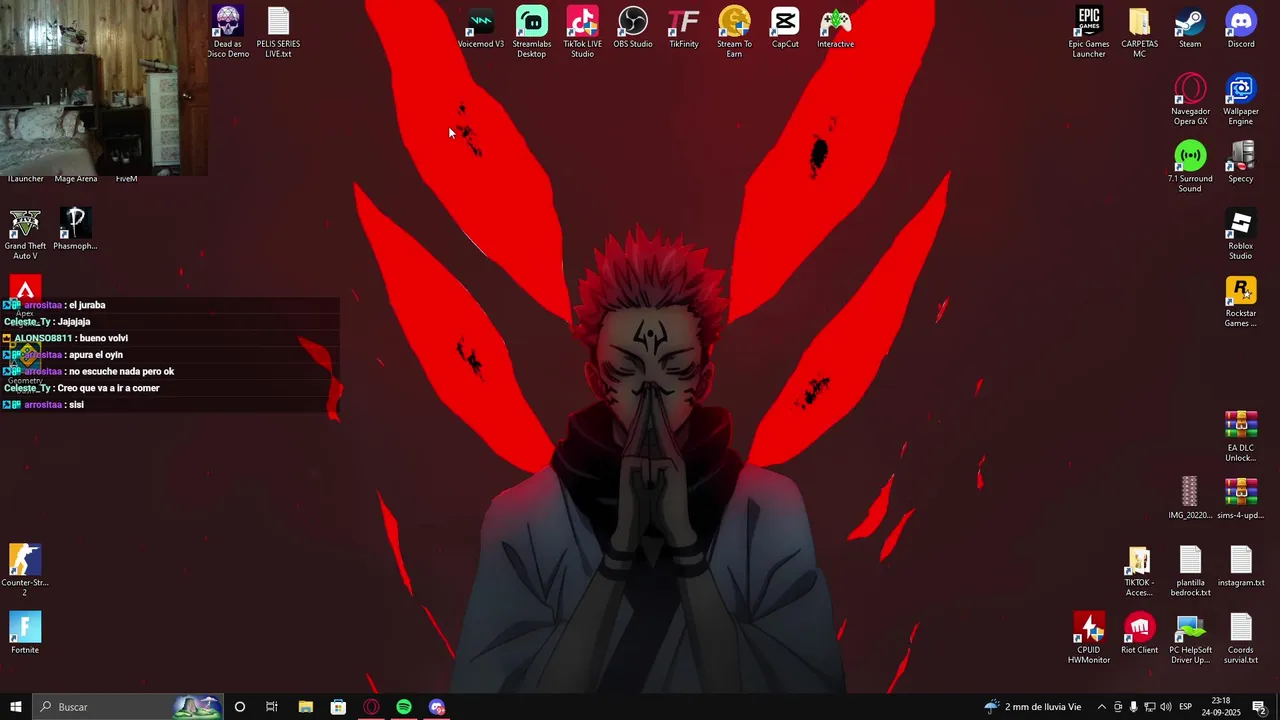Screen dimensions: 1280x720
Task: Open PC HelpSoft Driver Updater
Action: [1190, 638]
